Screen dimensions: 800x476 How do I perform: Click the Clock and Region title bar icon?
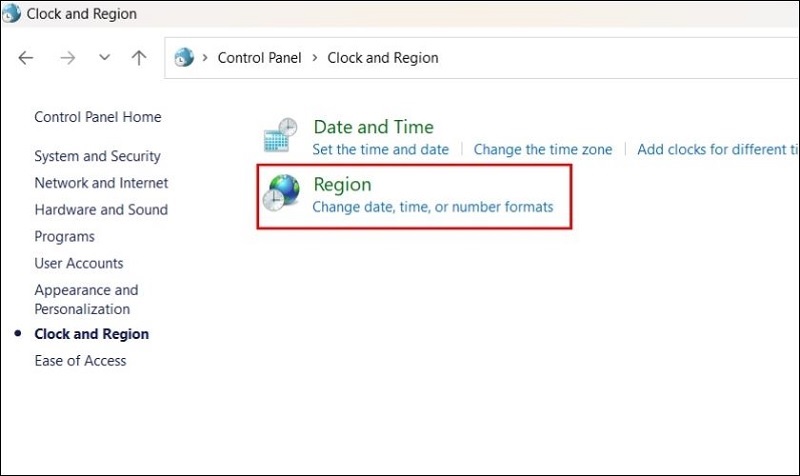[11, 14]
